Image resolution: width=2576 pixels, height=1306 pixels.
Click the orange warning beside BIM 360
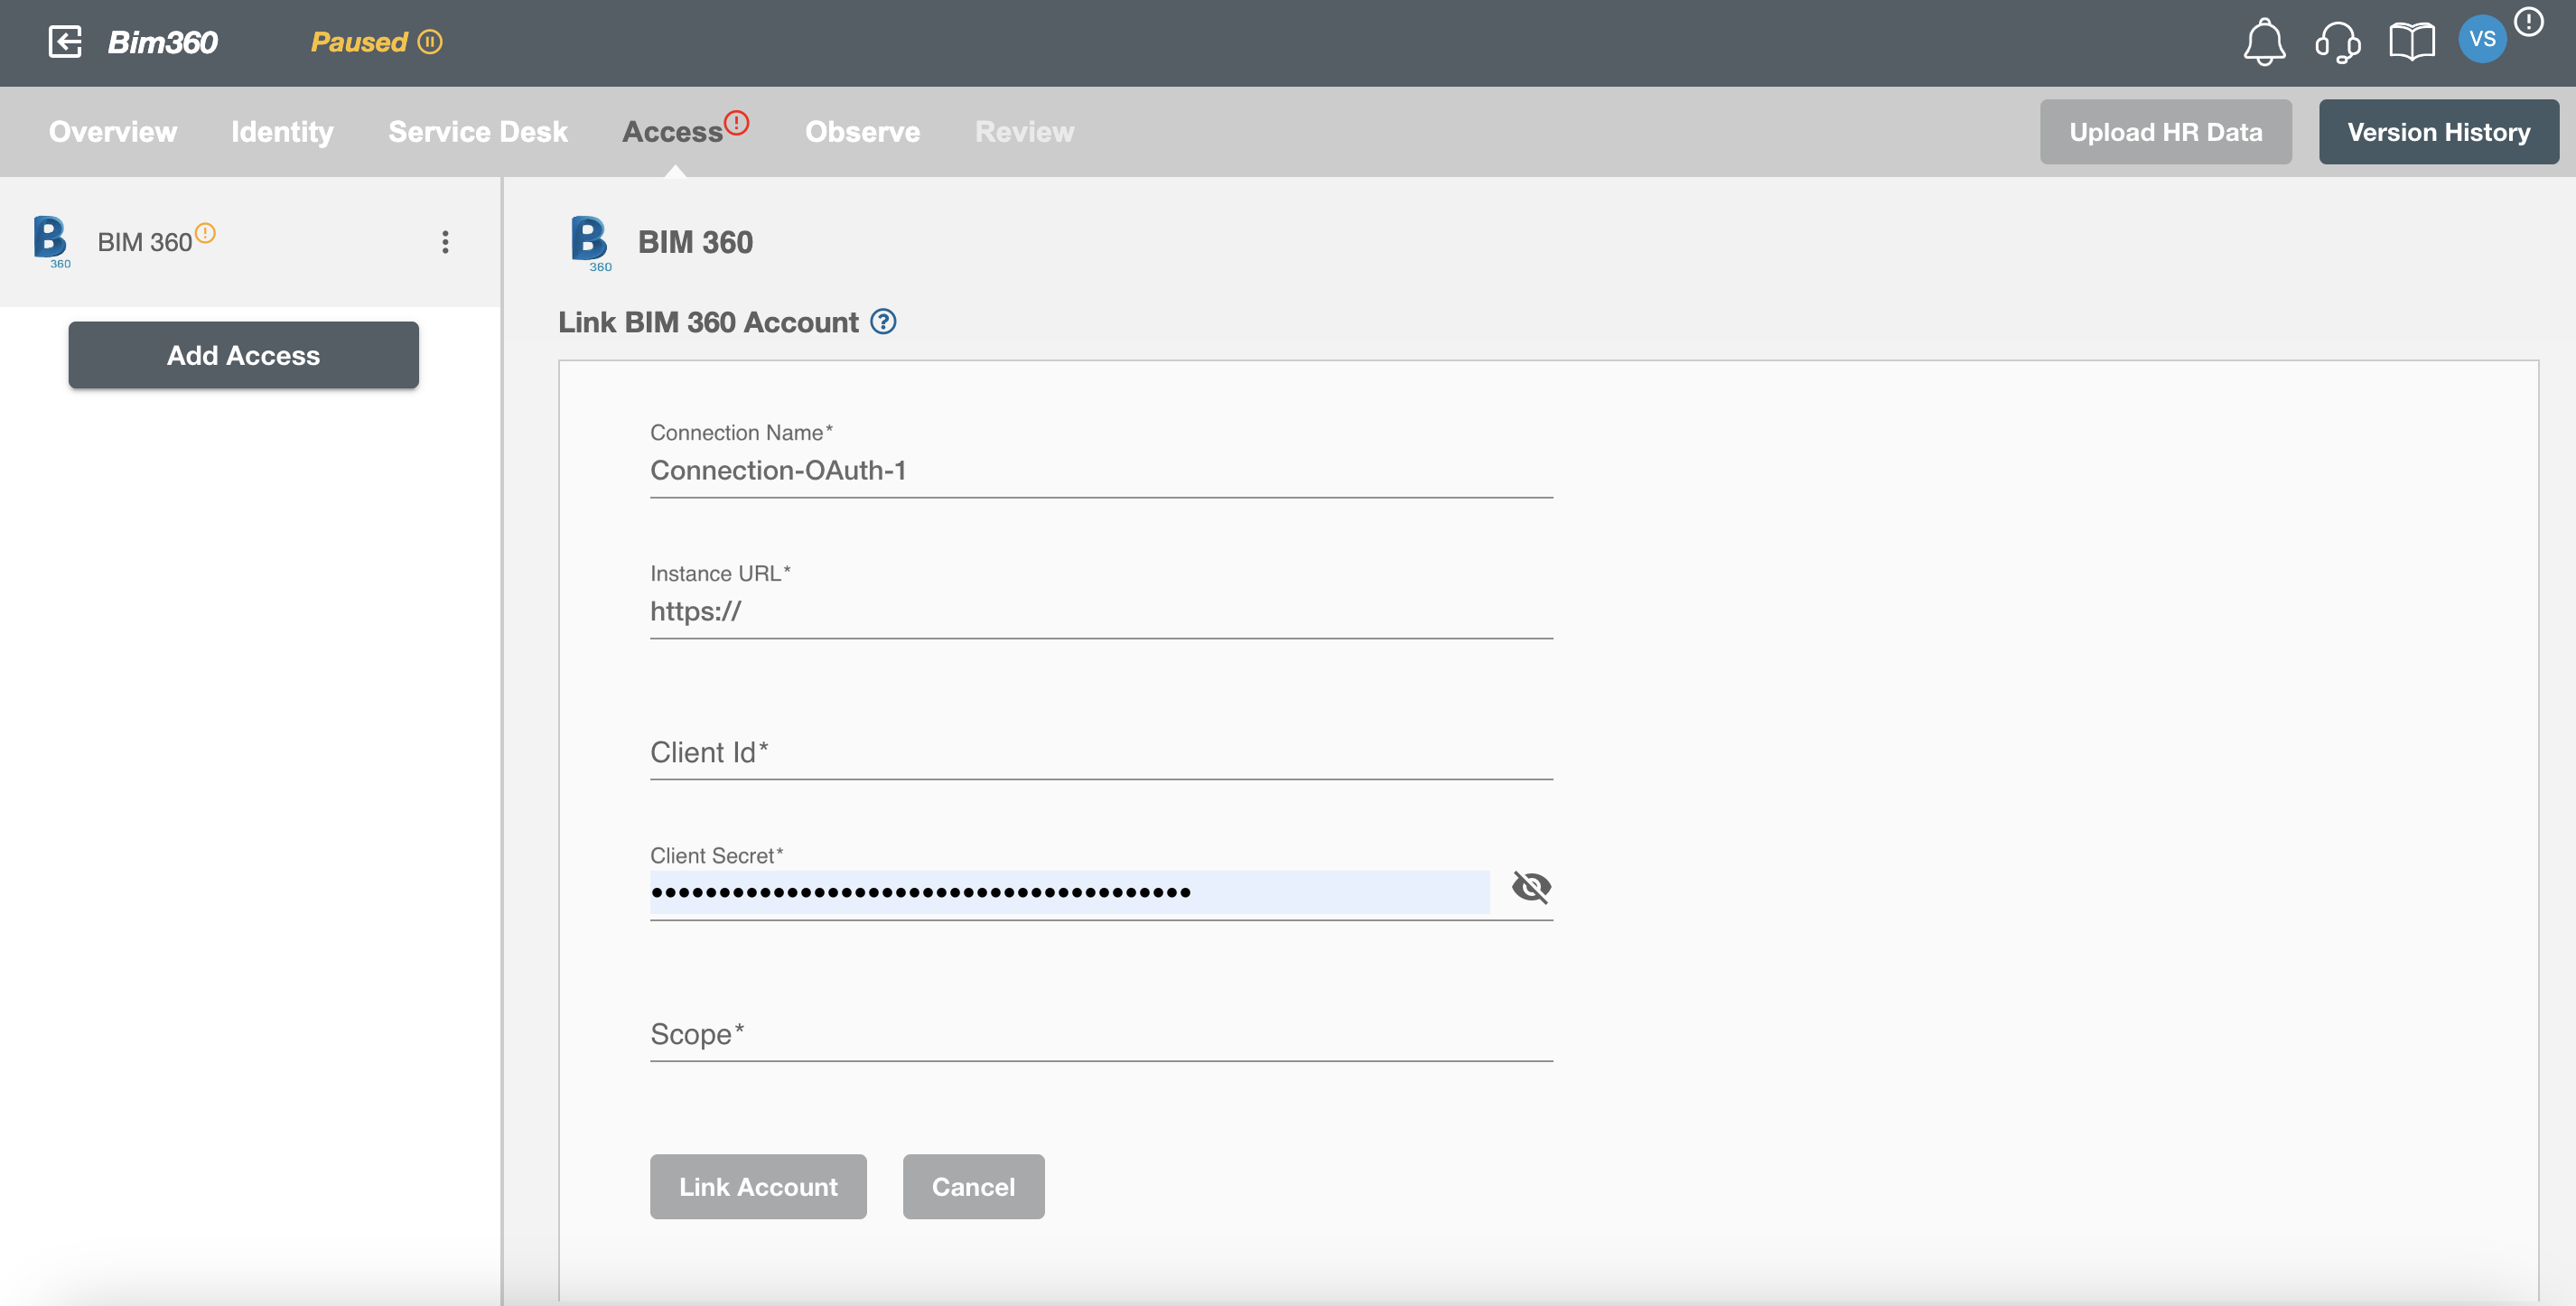click(205, 233)
